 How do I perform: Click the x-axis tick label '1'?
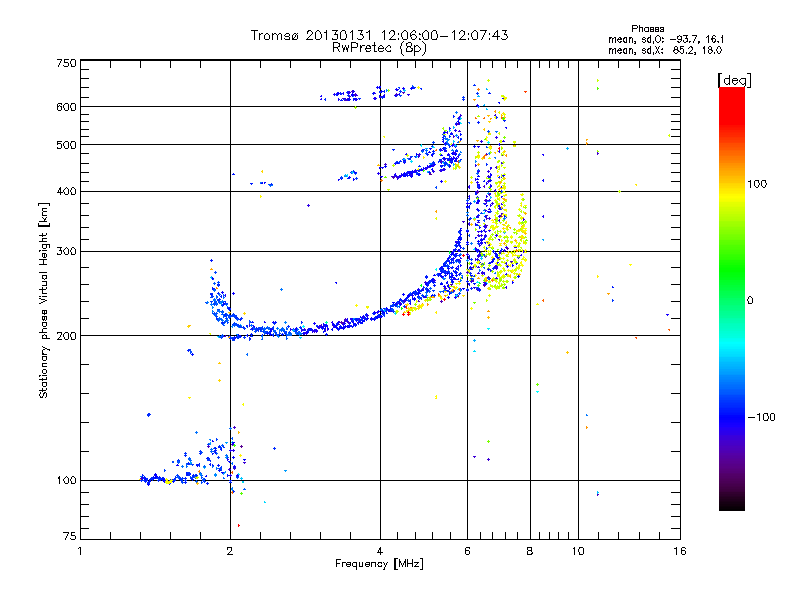80,551
